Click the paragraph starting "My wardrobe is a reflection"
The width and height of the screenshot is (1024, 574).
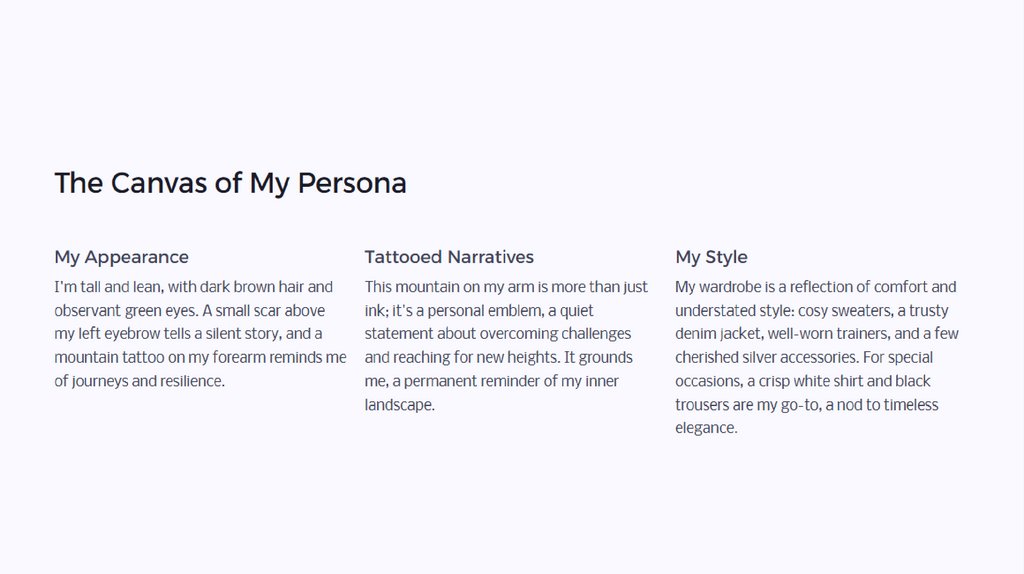816,357
